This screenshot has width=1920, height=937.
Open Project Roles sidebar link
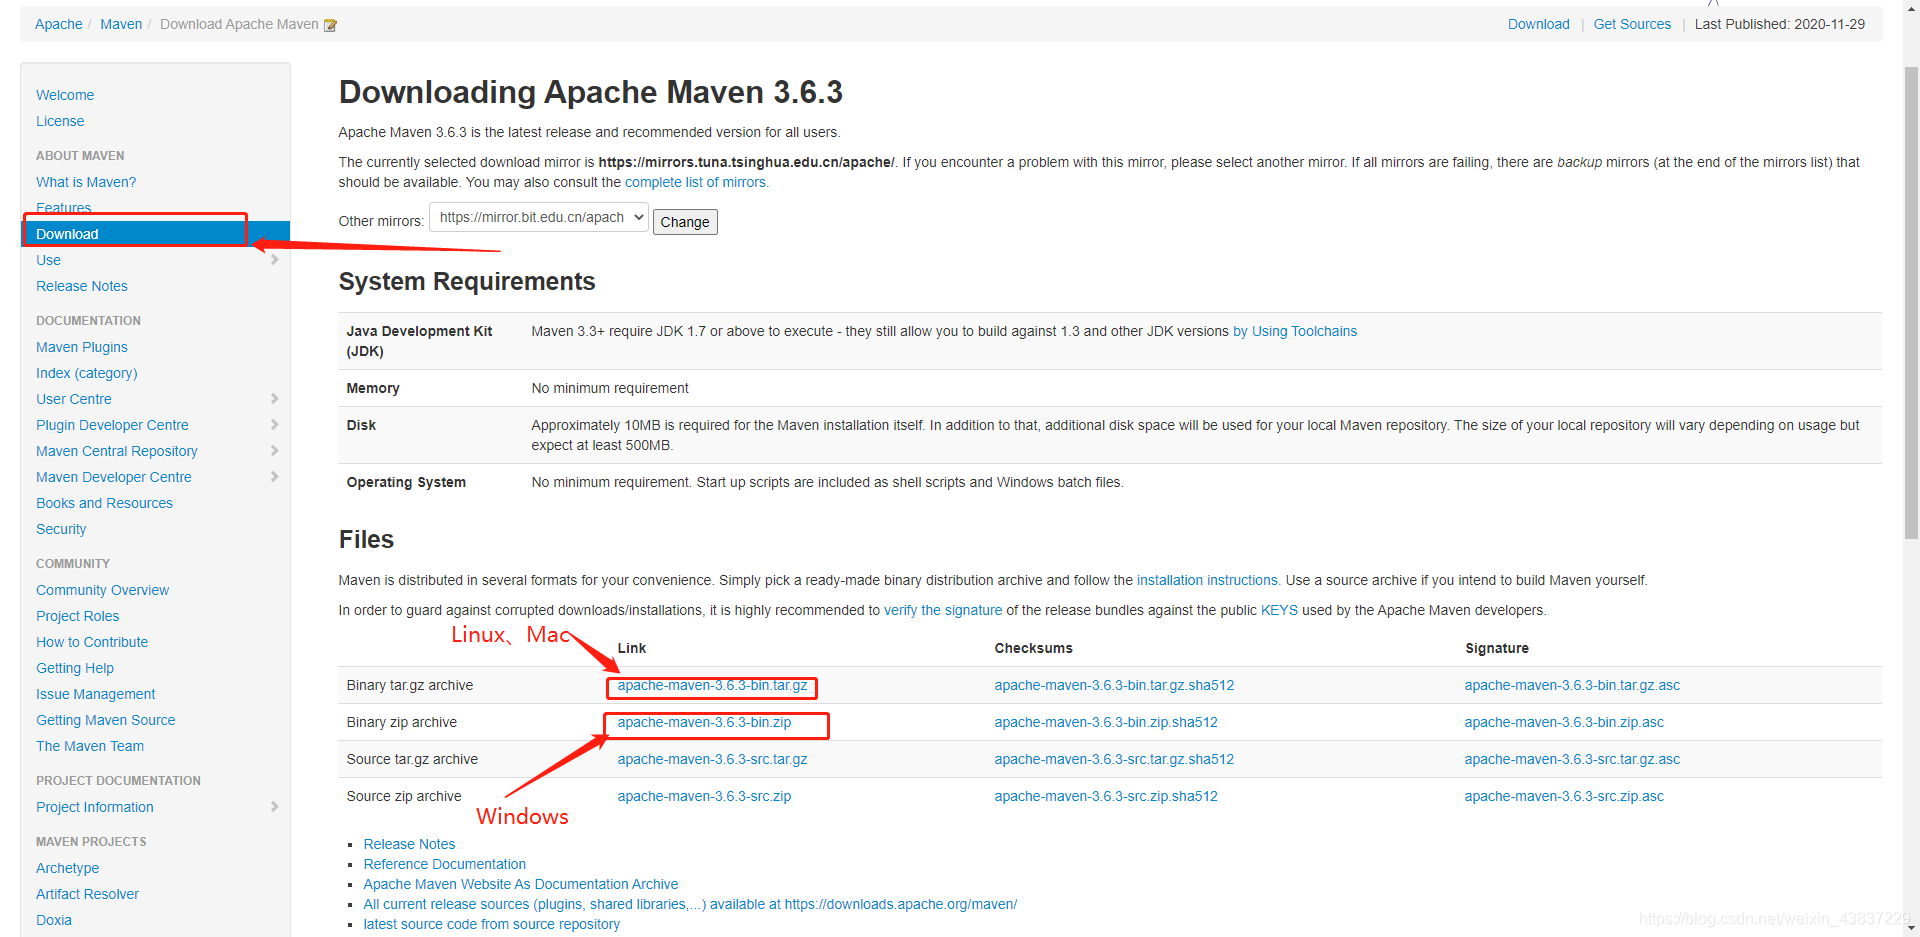[x=77, y=616]
